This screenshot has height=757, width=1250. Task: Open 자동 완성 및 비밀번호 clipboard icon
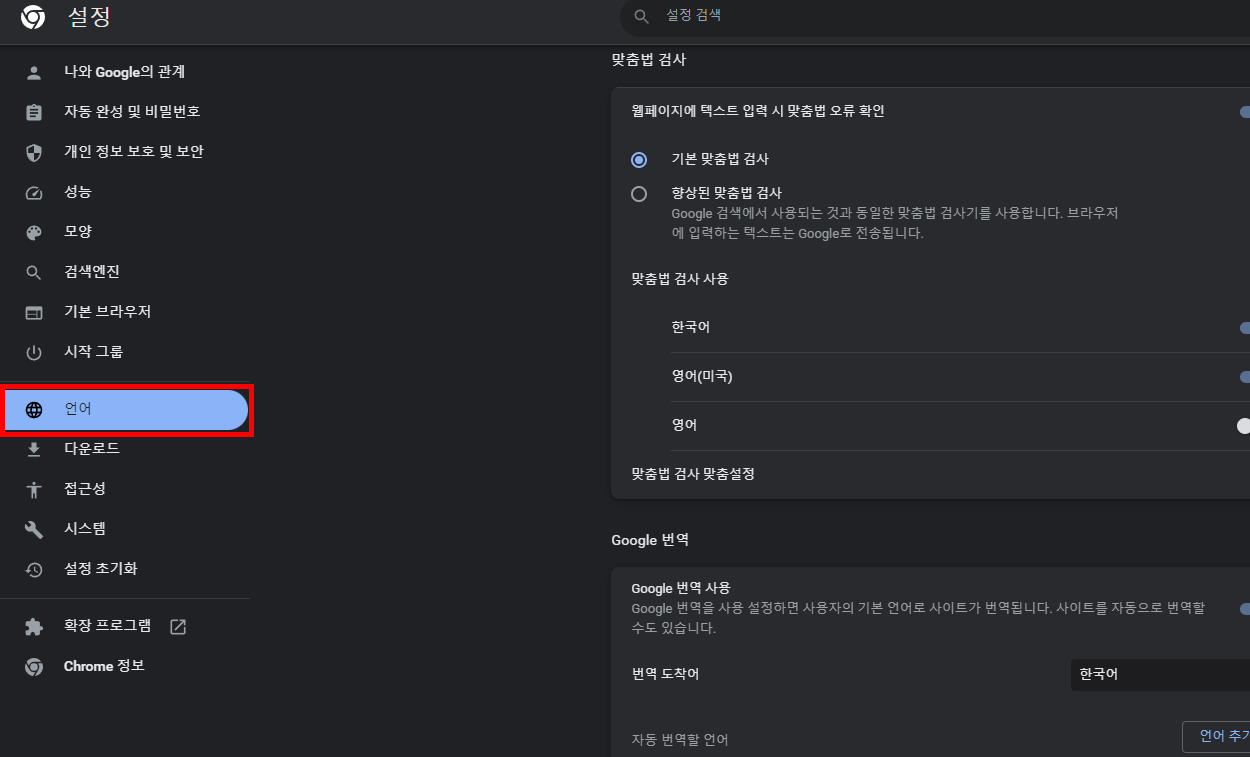(34, 112)
